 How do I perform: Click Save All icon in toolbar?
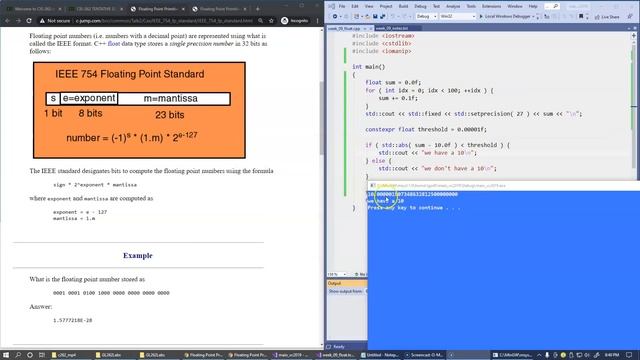[382, 16]
